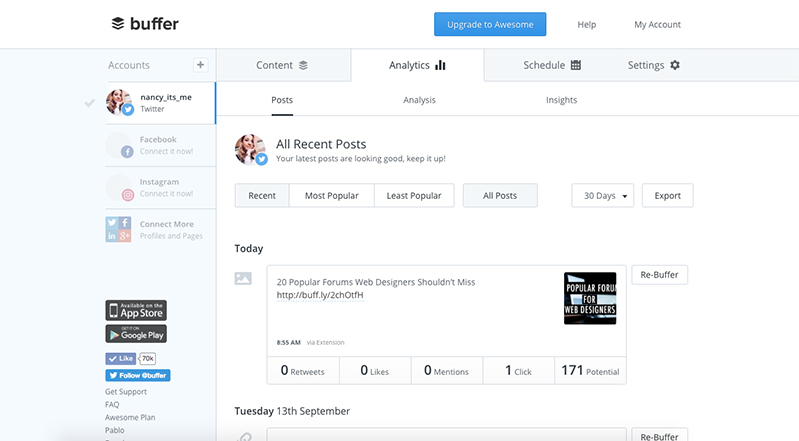Open the 30 Days date range dropdown
This screenshot has width=799, height=441.
(x=602, y=195)
